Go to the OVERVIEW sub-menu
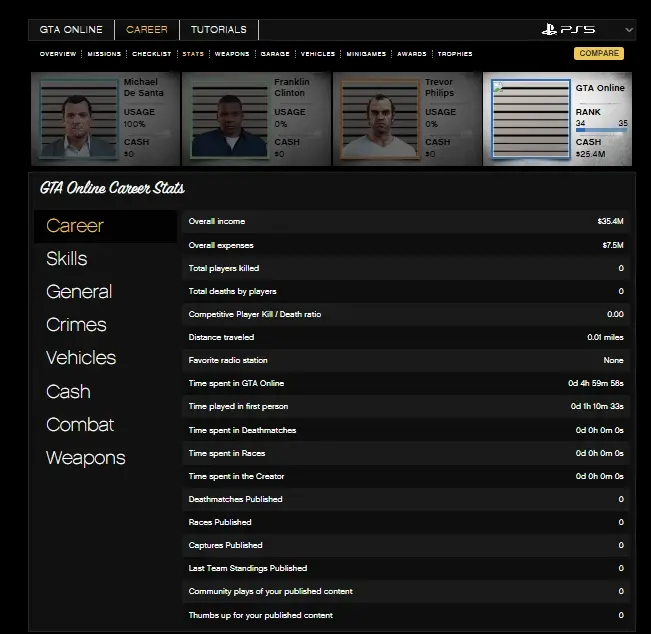The image size is (651, 634). coord(58,54)
